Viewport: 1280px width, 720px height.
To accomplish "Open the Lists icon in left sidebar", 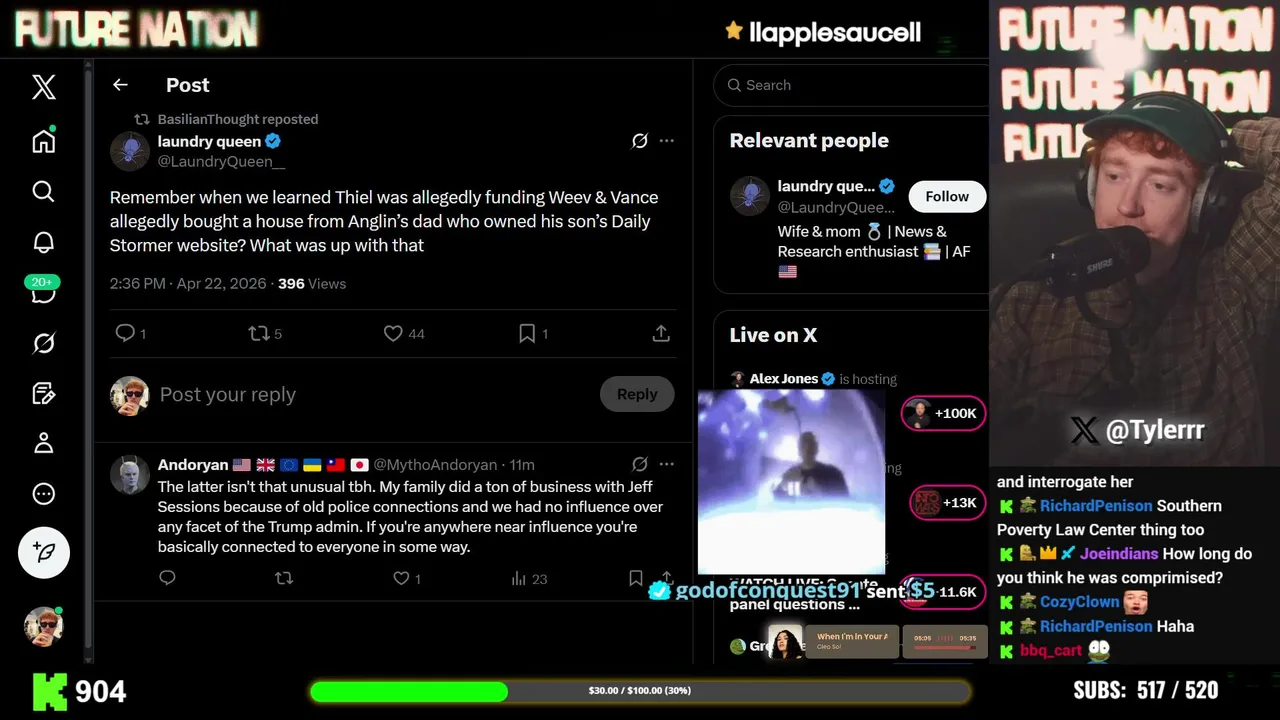I will point(43,393).
